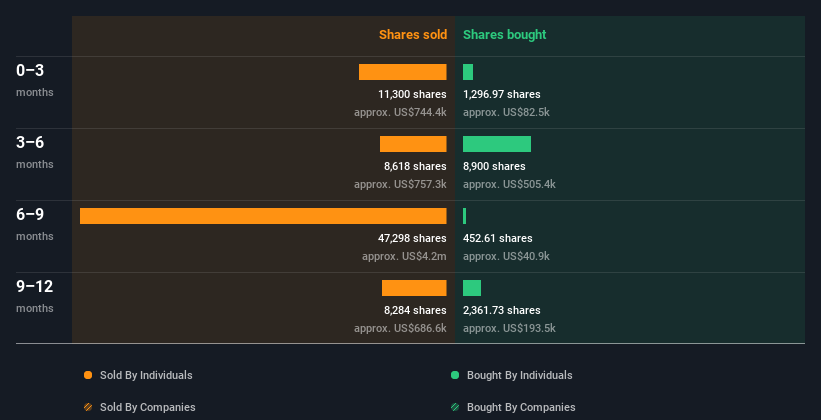Viewport: 821px width, 420px height.
Task: Click the approx. US$744.4k amount
Action: click(400, 113)
